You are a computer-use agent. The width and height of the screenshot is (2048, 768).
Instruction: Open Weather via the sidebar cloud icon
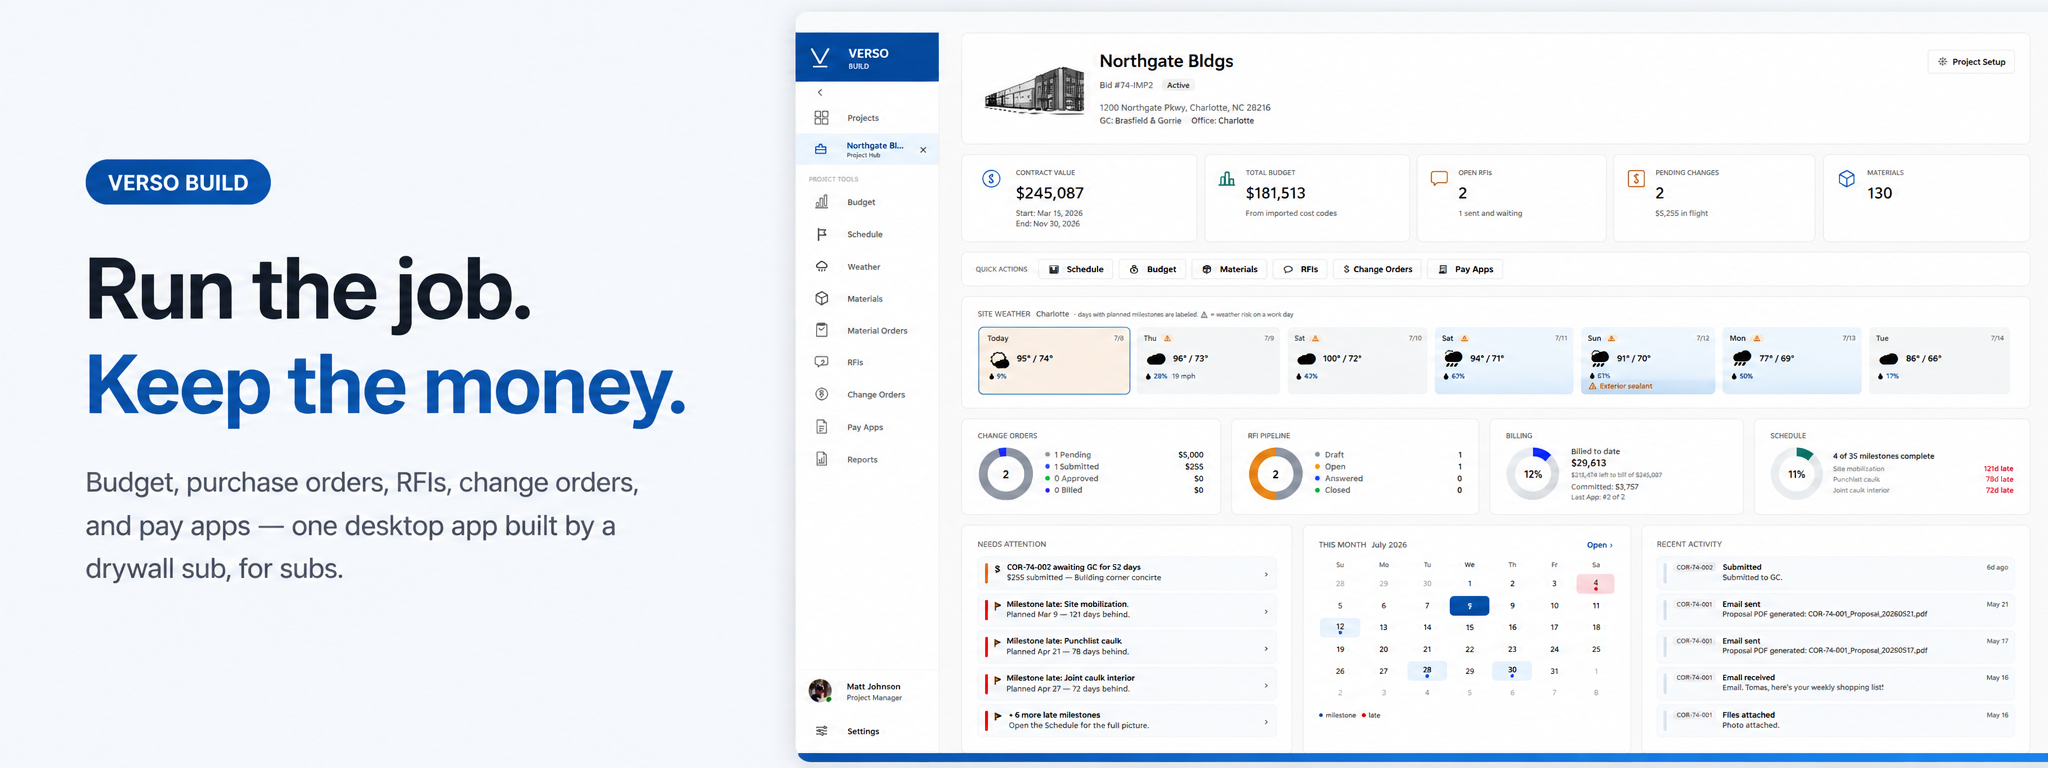(821, 267)
